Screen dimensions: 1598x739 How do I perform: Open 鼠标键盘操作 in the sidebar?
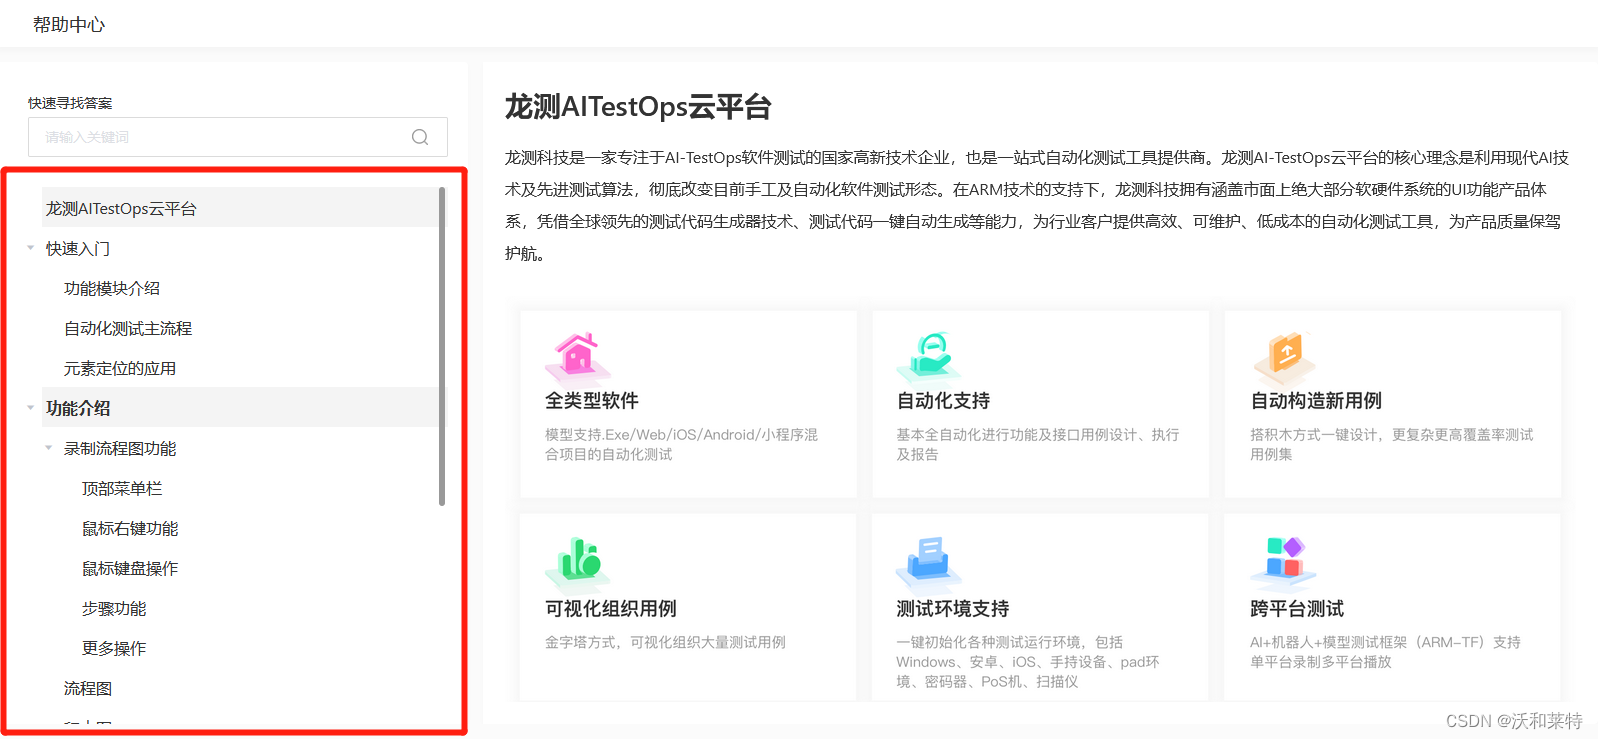coord(130,568)
